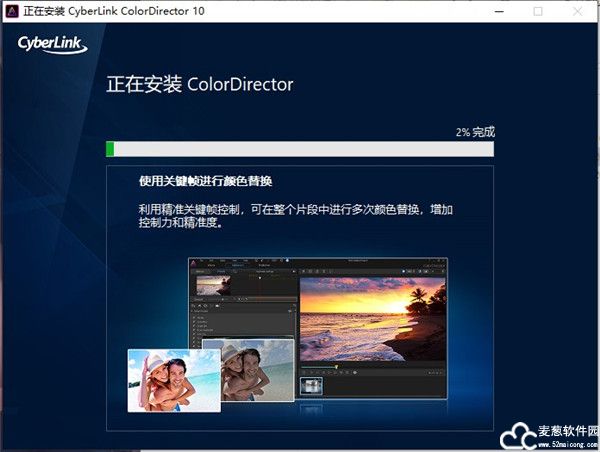Click the CyberLink logo
Screen dimensions: 600x452
tap(52, 45)
